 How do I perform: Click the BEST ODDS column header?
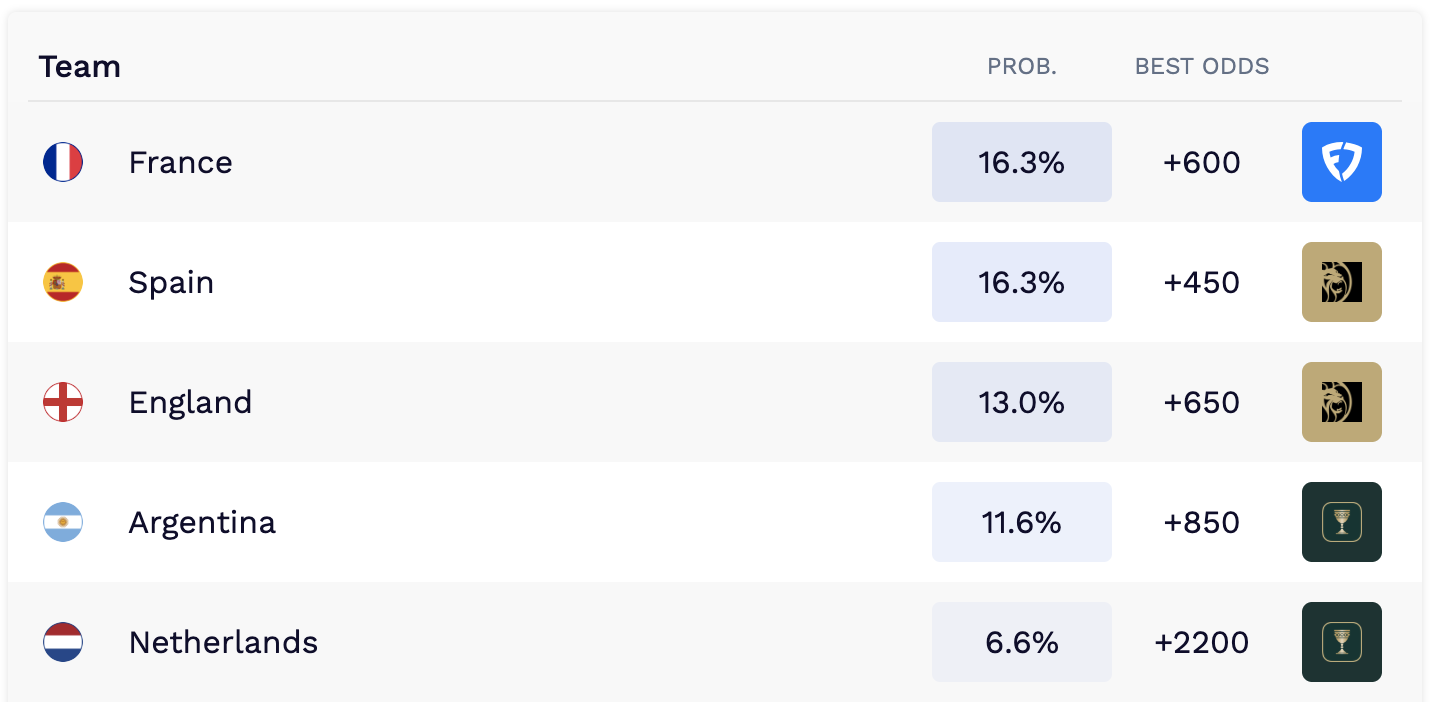pyautogui.click(x=1202, y=67)
